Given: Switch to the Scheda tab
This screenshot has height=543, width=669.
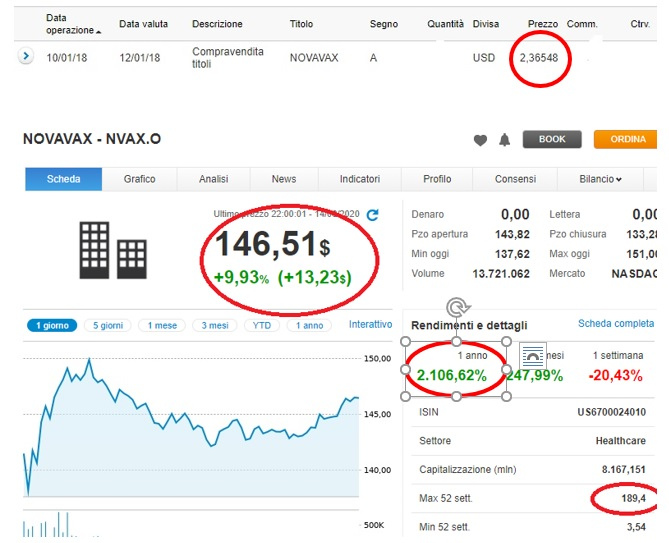Looking at the screenshot, I should tap(64, 179).
